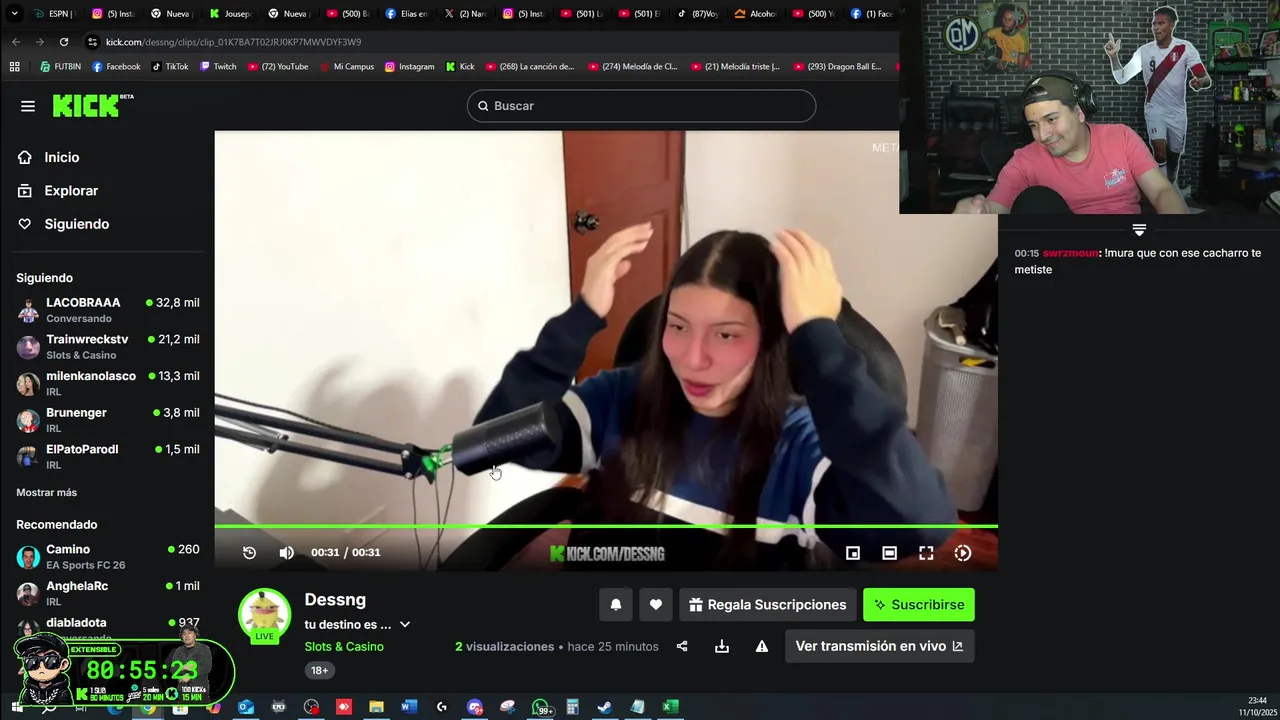Screen dimensions: 1280x720
Task: Open Trainwreckstv channel
Action: click(107, 347)
